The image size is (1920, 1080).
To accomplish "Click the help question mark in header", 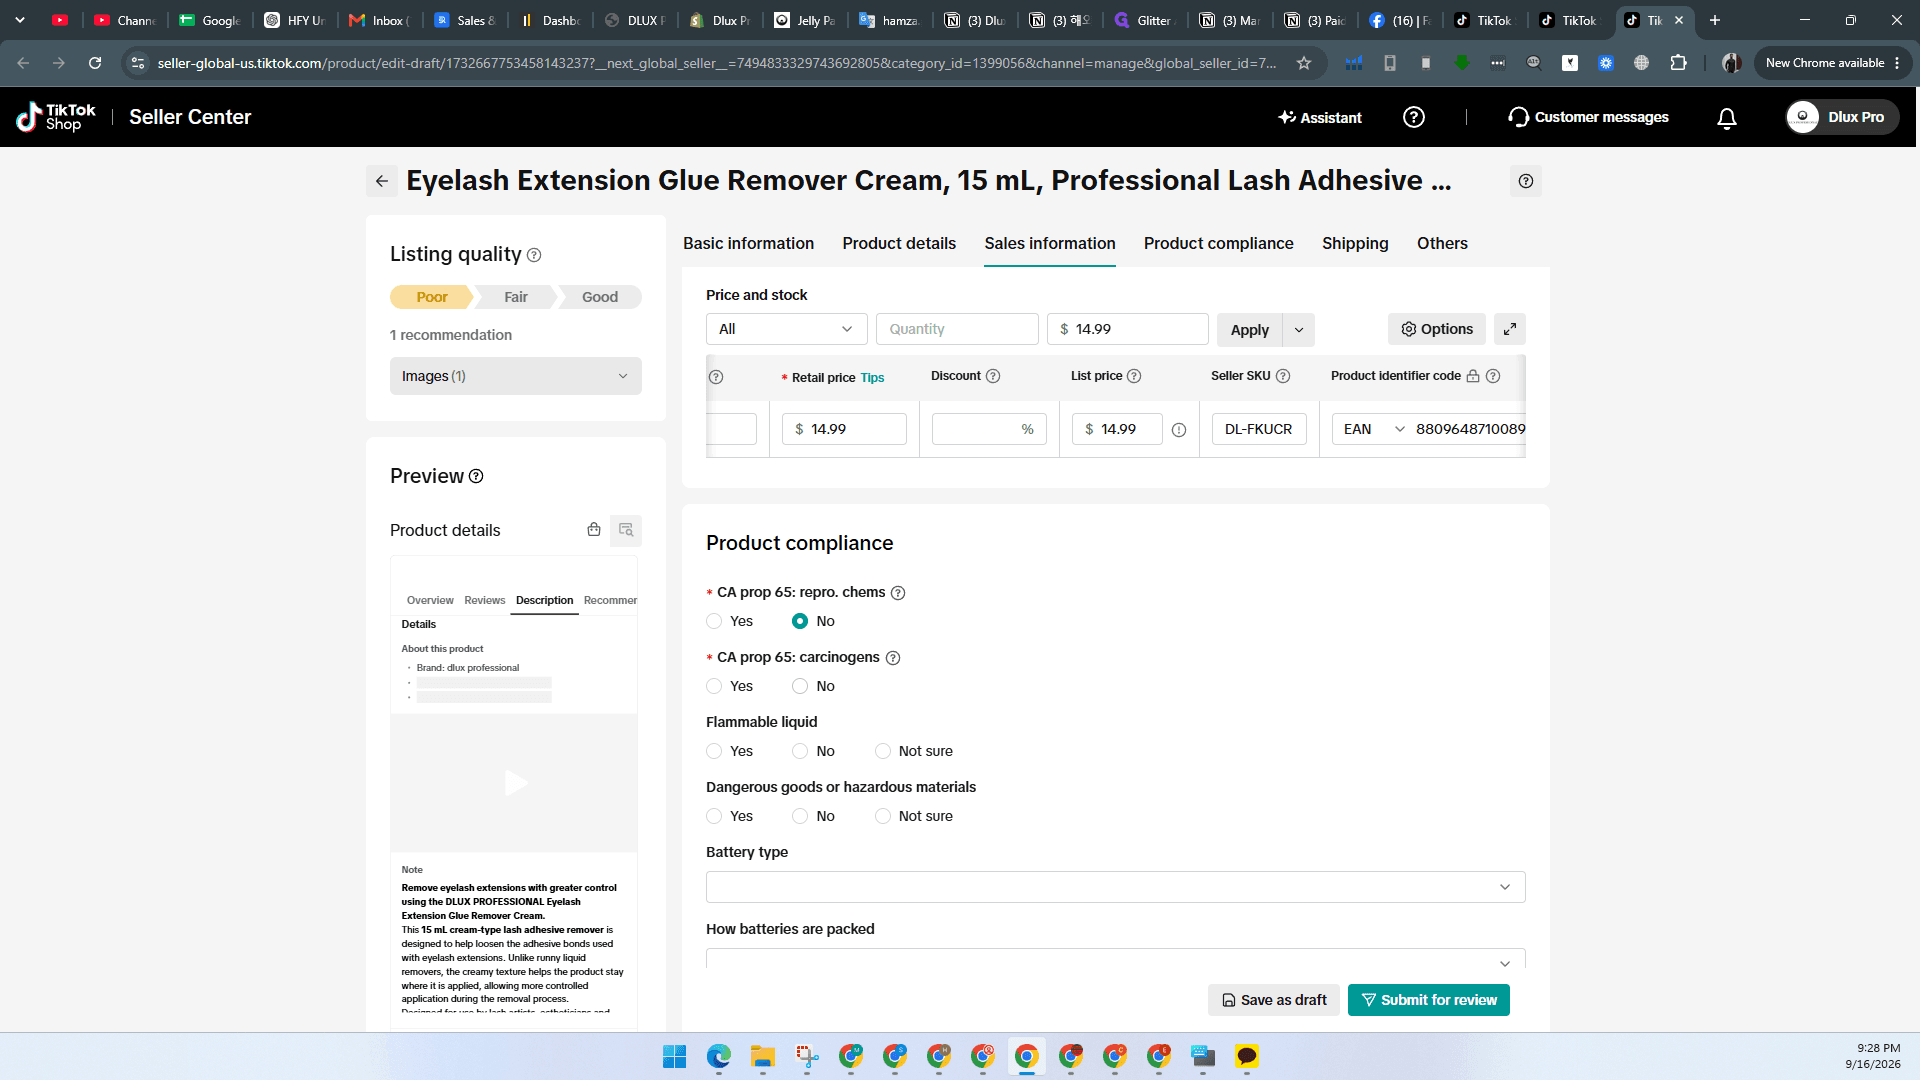I will click(x=1413, y=117).
